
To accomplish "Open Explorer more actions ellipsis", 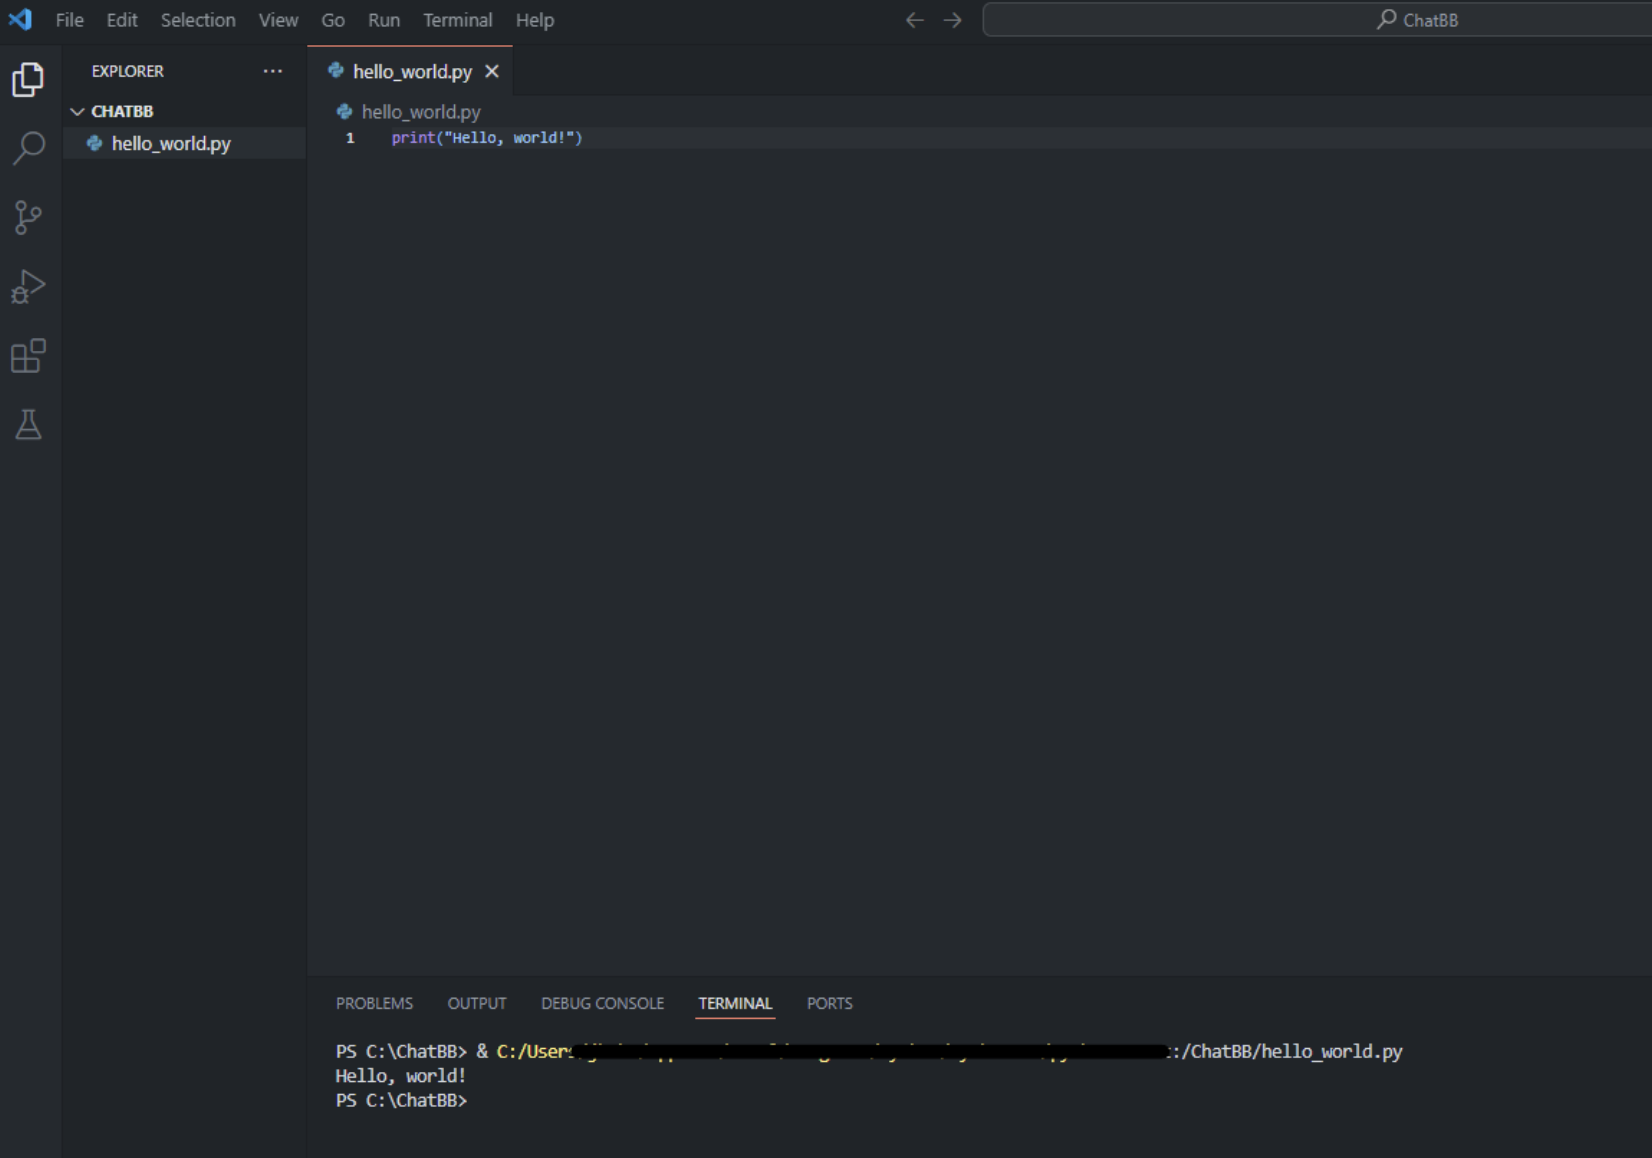I will (273, 71).
